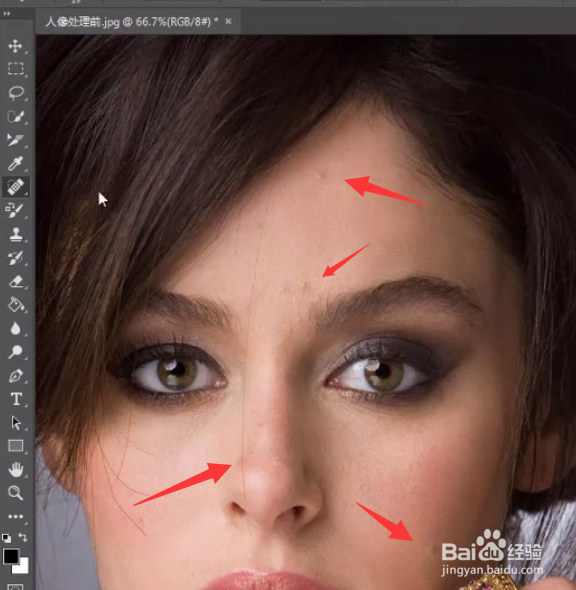Select the Spot Healing Brush tool

point(15,187)
